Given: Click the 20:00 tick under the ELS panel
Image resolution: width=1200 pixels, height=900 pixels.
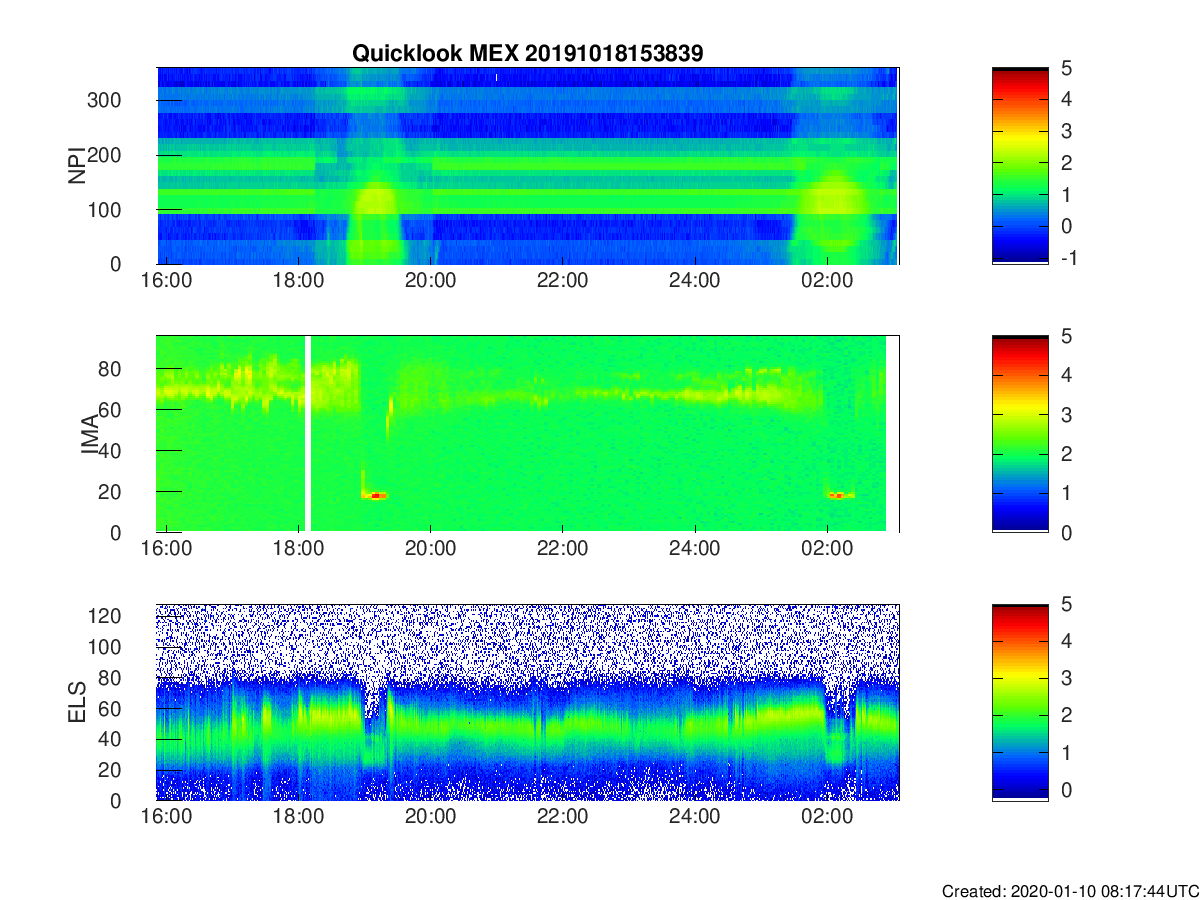Looking at the screenshot, I should click(431, 816).
